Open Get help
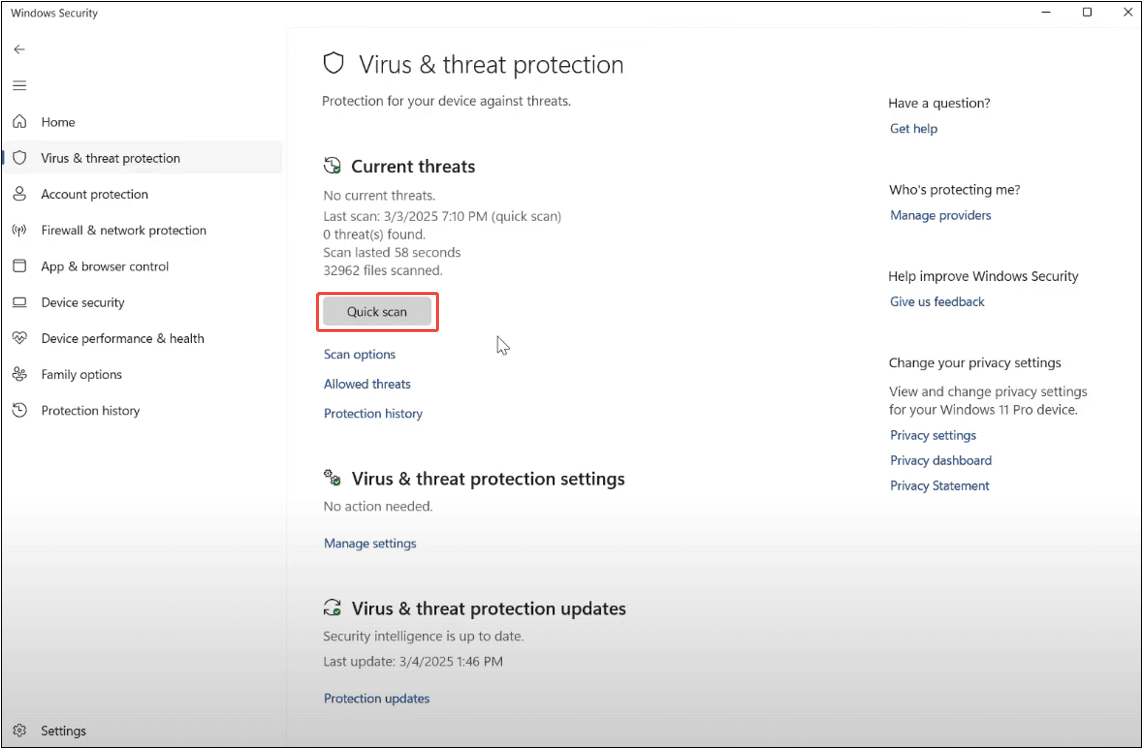This screenshot has height=749, width=1143. pos(912,128)
